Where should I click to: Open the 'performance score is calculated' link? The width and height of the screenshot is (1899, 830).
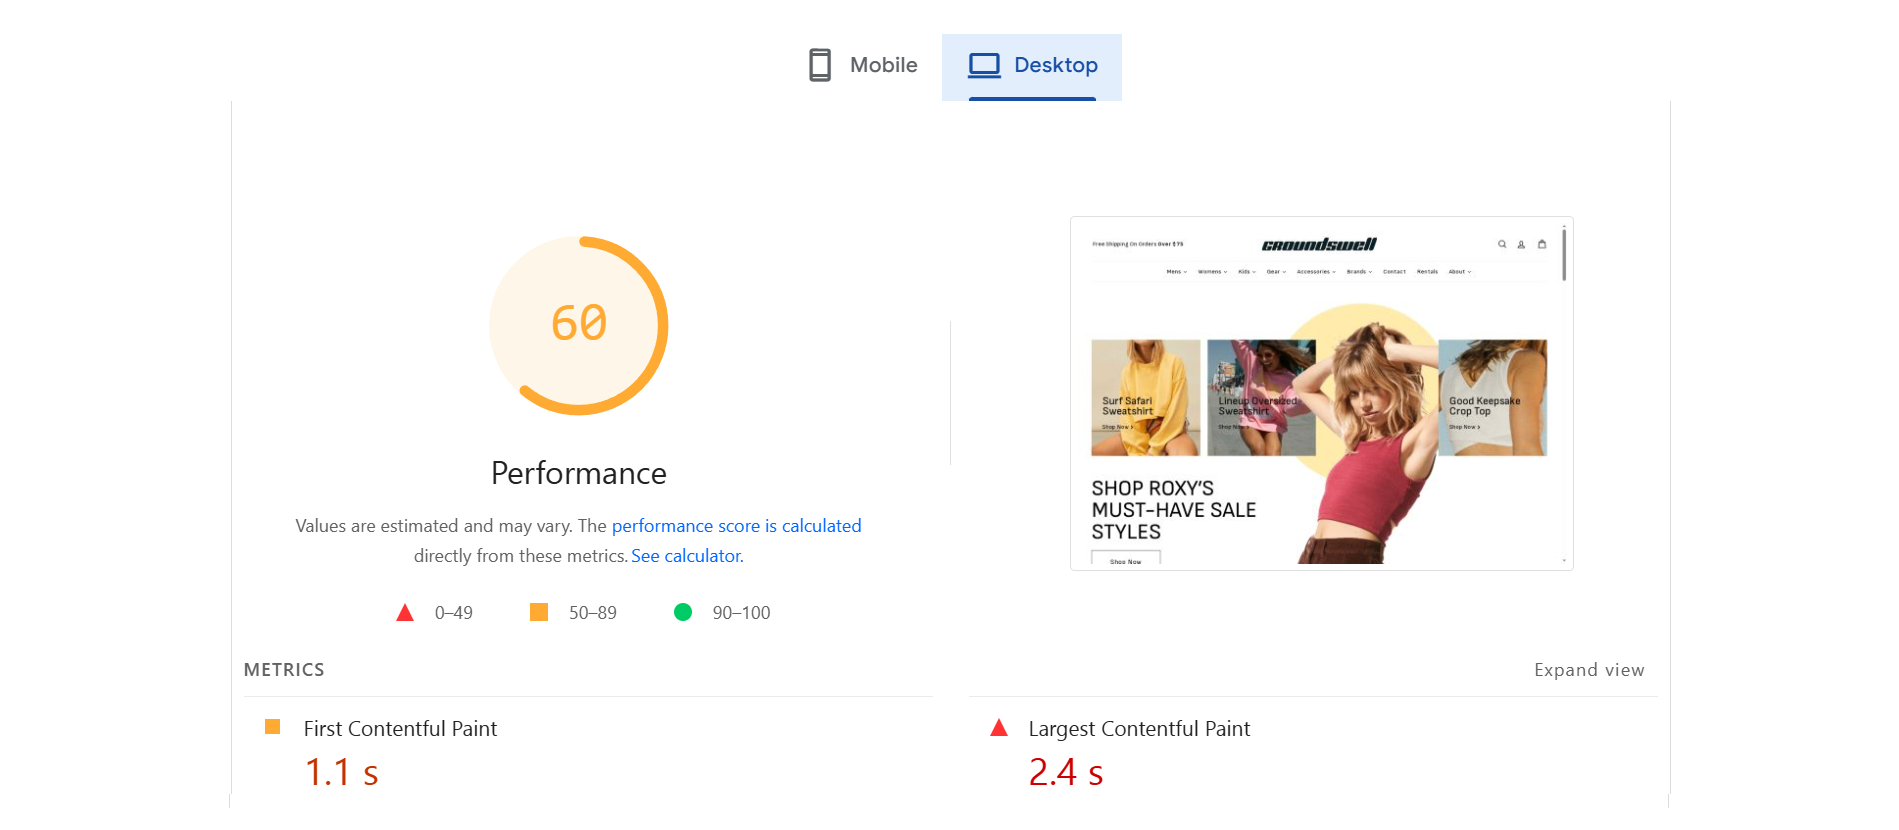pyautogui.click(x=736, y=526)
